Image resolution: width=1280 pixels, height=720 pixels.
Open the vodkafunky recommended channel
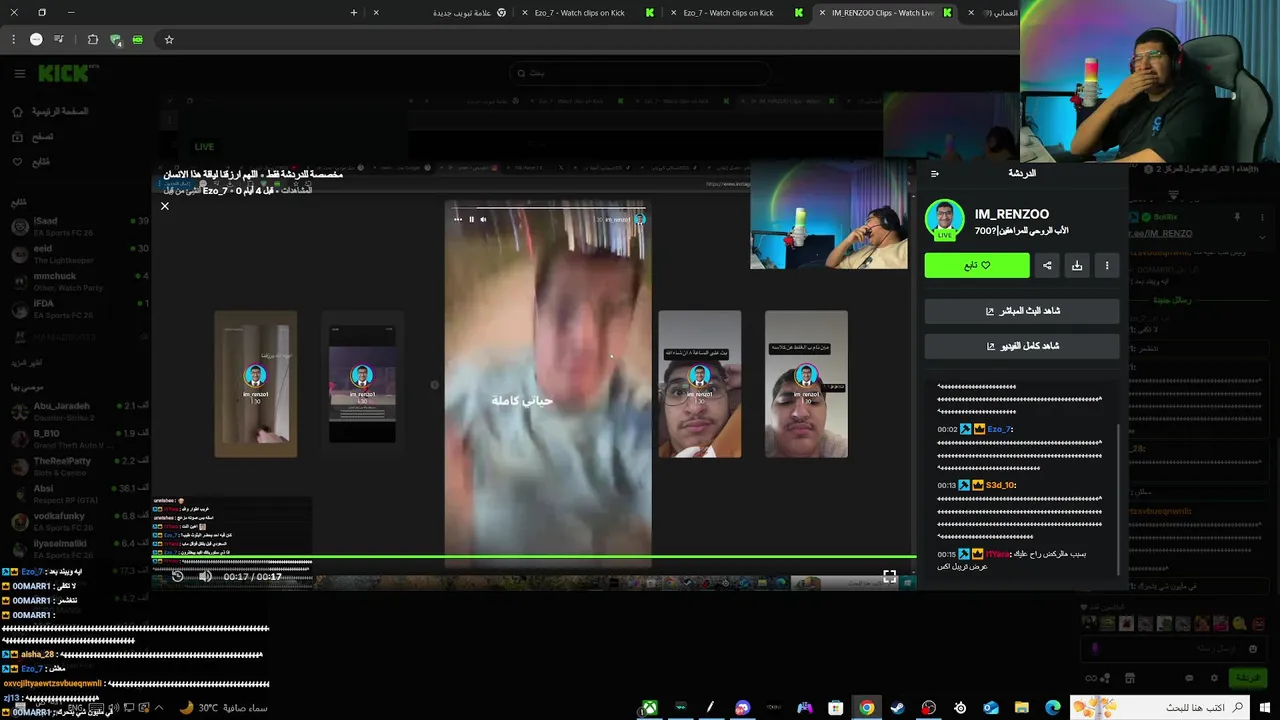(78, 521)
